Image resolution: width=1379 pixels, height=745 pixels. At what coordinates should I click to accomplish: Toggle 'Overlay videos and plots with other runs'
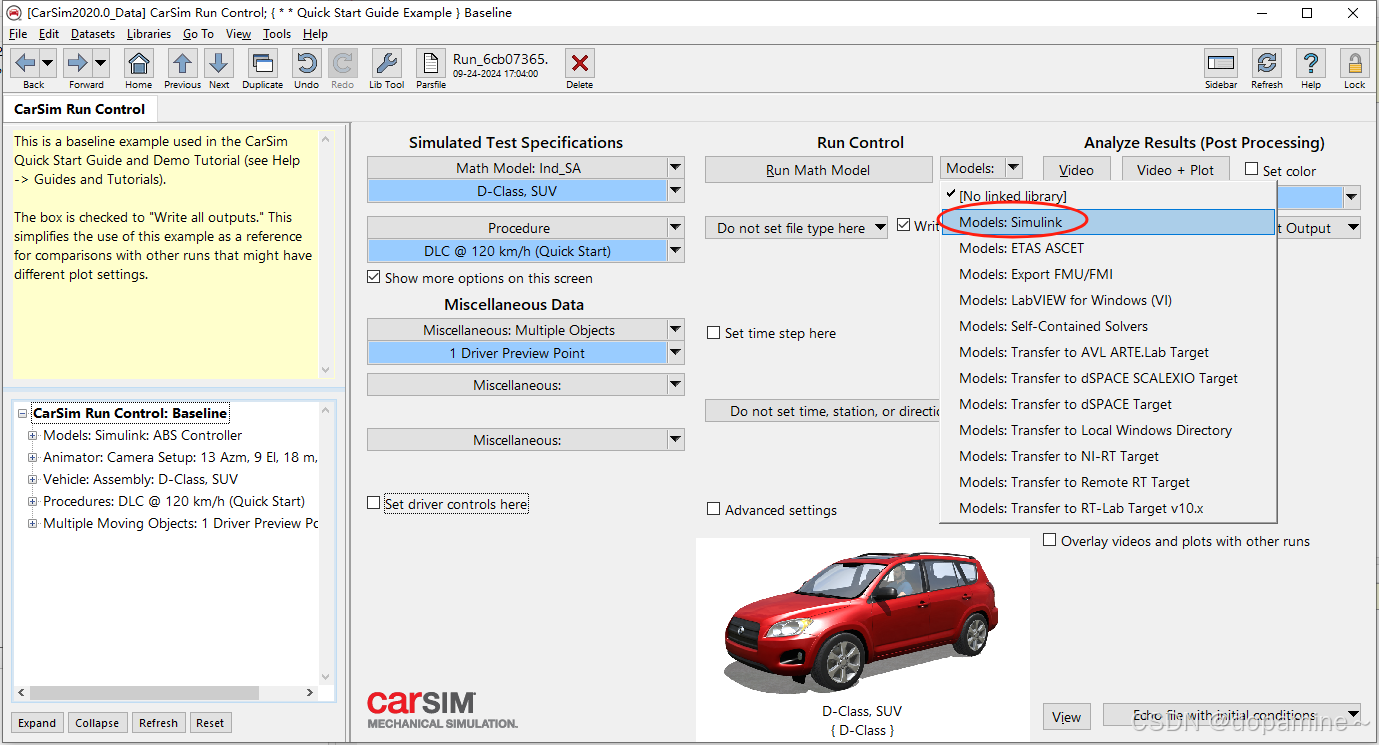tap(1050, 540)
